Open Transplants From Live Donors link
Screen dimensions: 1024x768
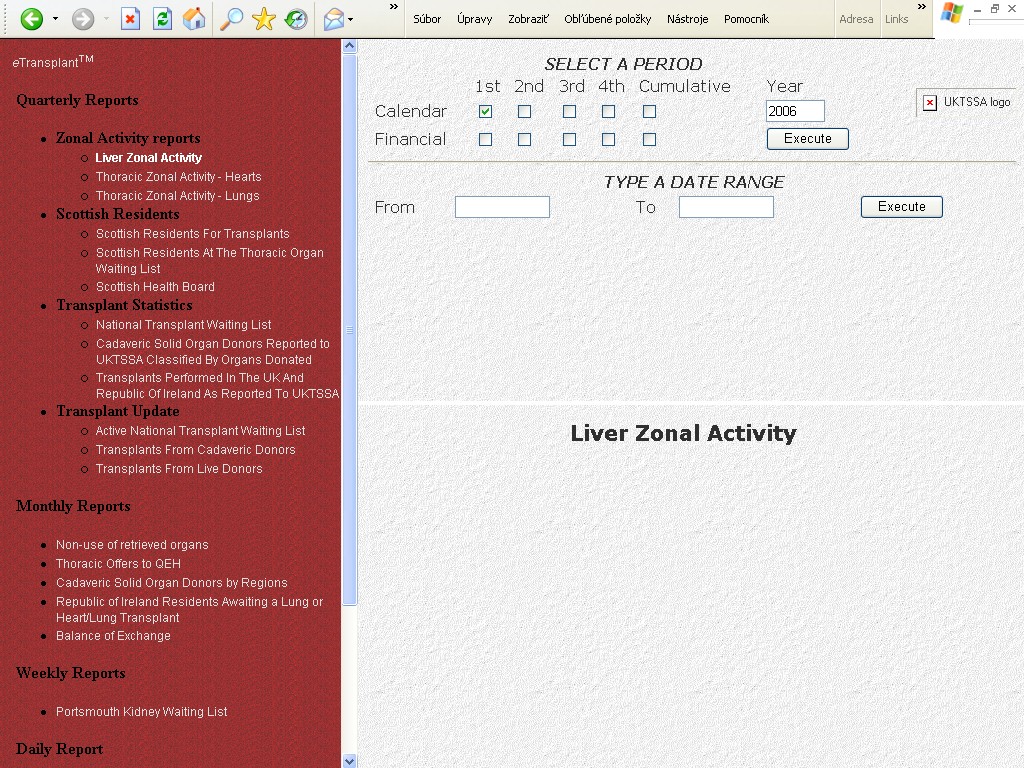pos(179,468)
